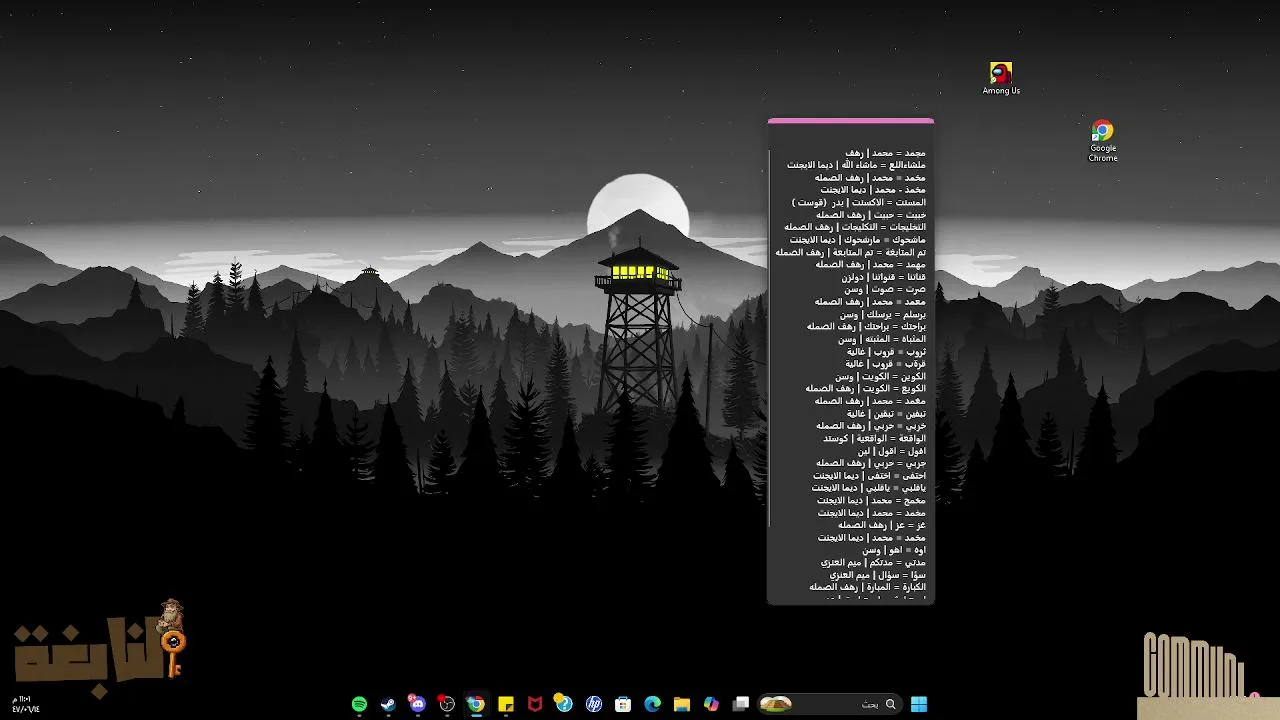Screen dimensions: 1280x720
Task: Open the Windows Start menu
Action: (x=919, y=704)
